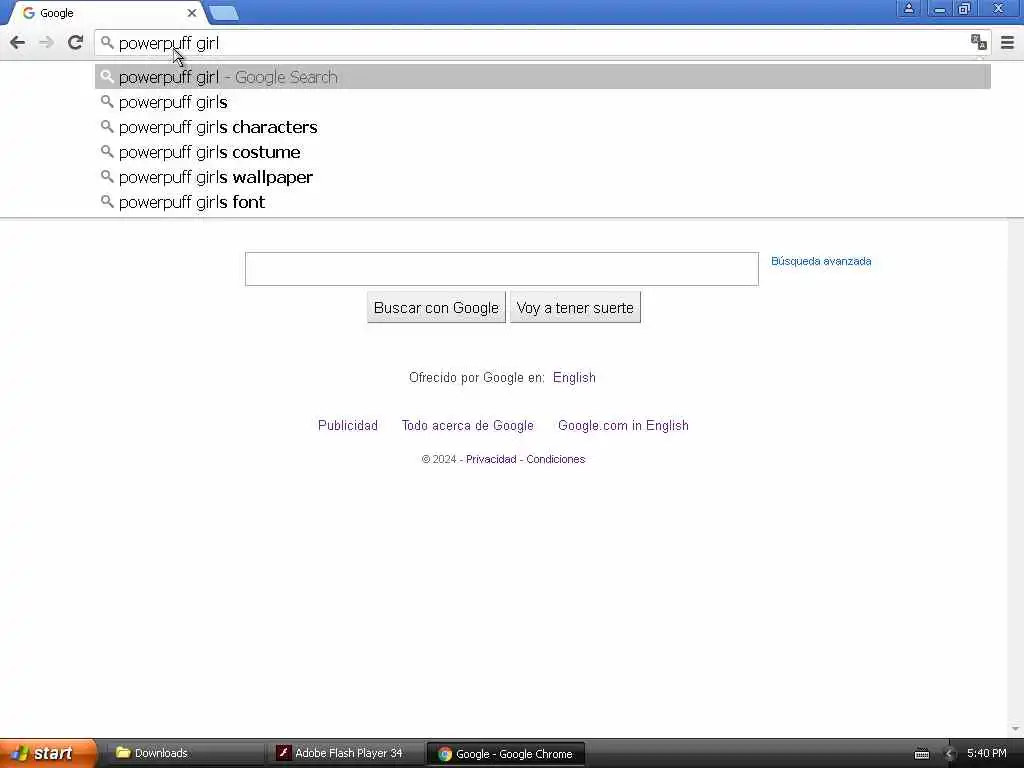
Task: Select 'powerpuff girls wallpaper' suggestion
Action: point(543,177)
